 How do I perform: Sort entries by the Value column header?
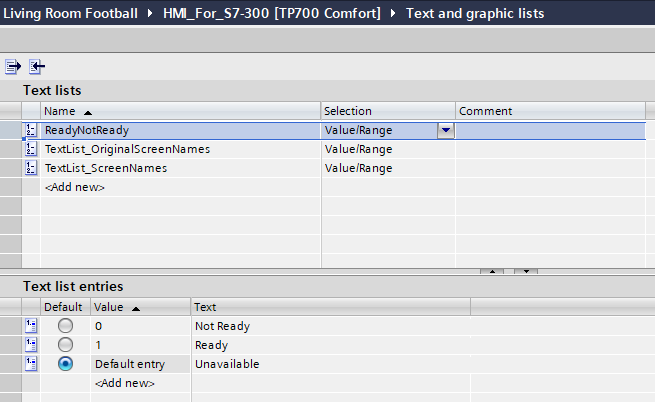click(140, 307)
